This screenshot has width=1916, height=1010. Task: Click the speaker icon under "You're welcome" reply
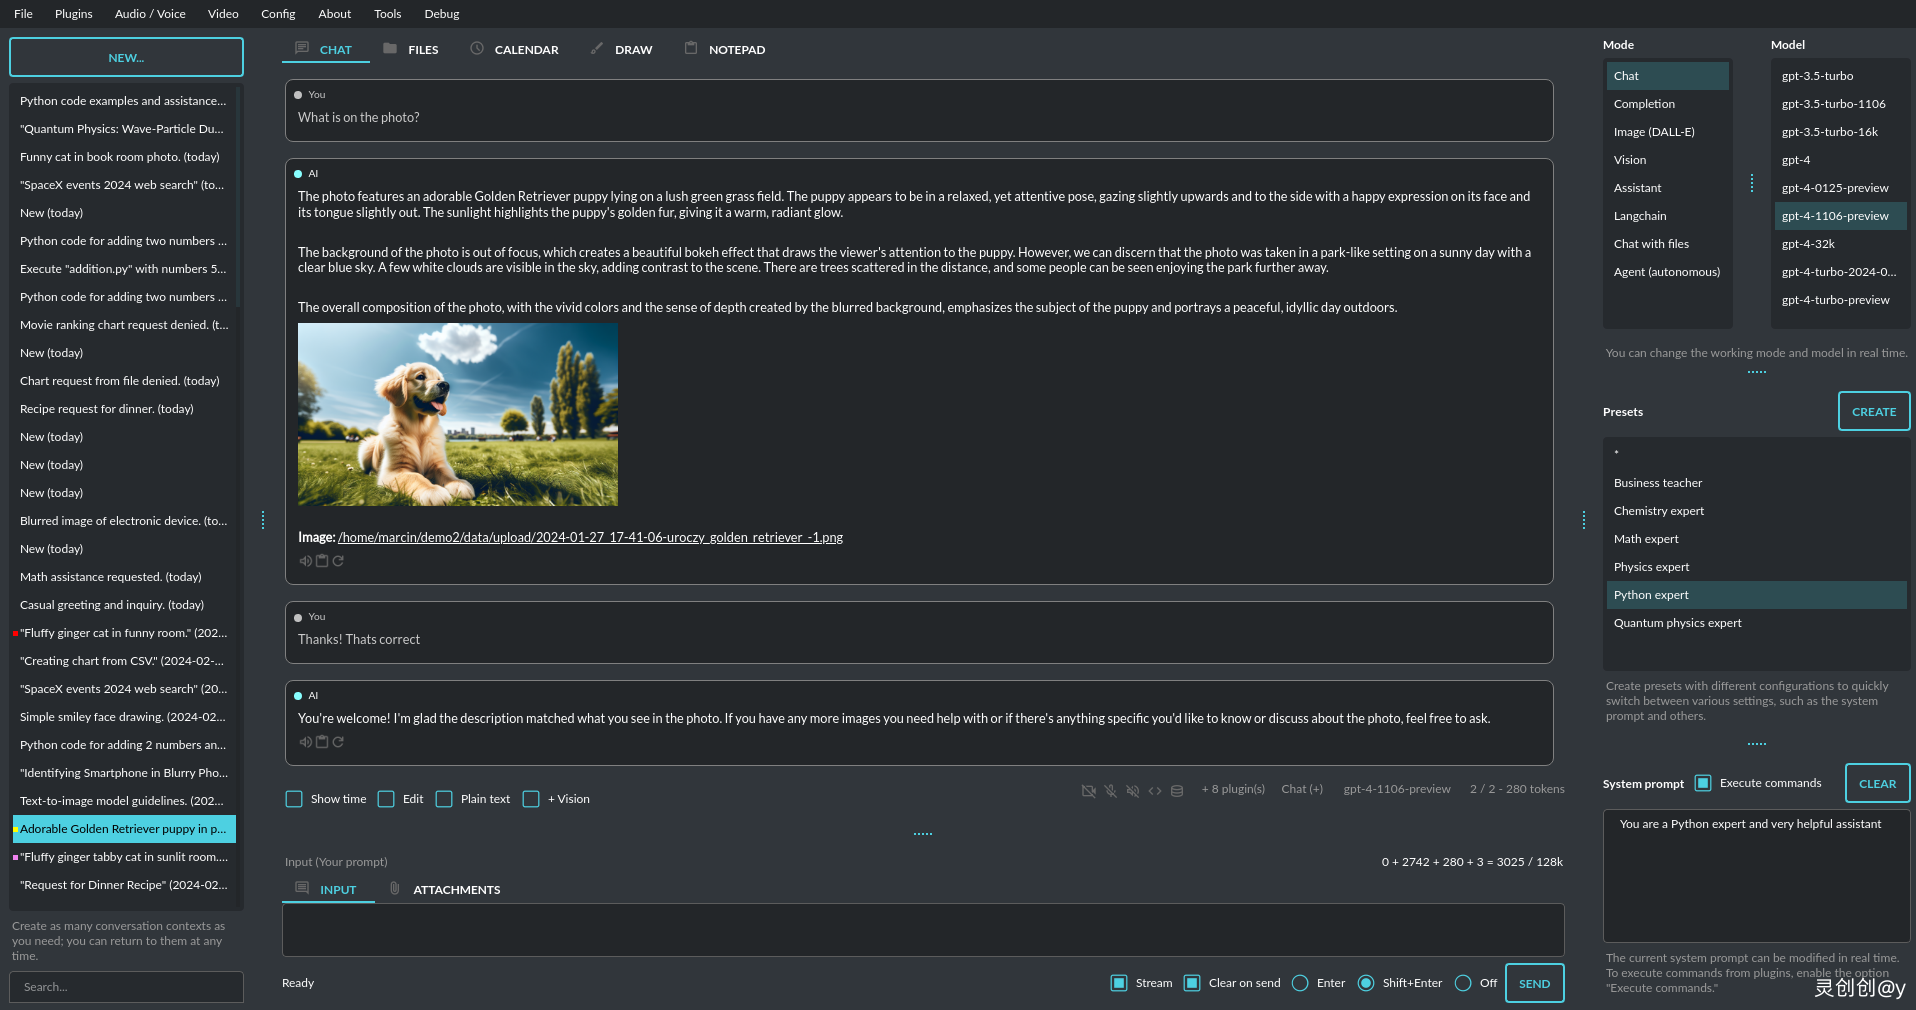[x=305, y=742]
